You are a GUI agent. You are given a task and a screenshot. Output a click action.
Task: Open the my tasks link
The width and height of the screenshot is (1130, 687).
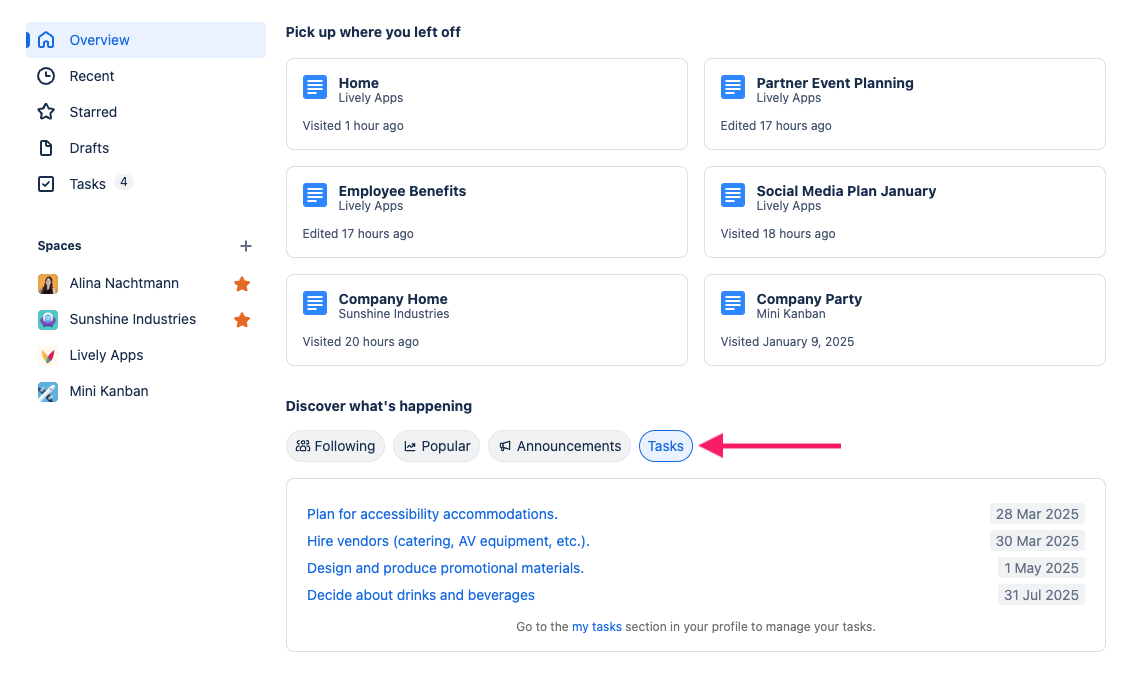click(597, 626)
